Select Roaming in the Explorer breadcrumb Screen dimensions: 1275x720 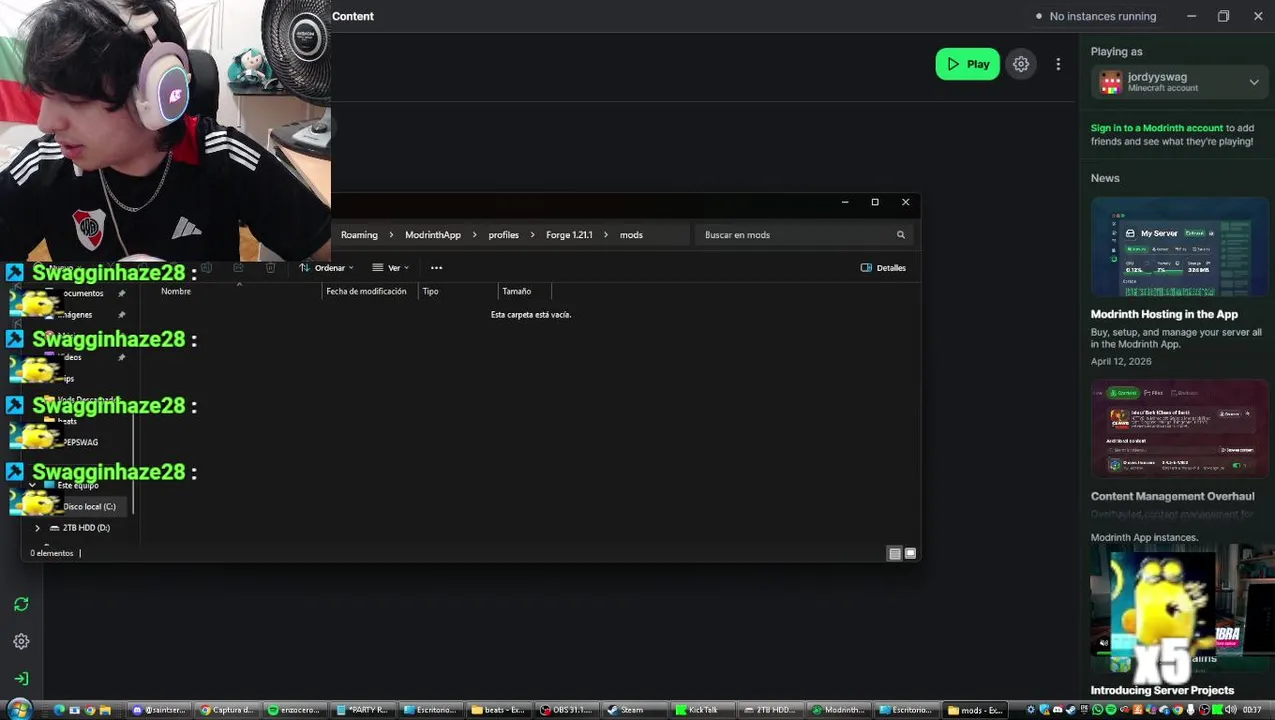(359, 235)
